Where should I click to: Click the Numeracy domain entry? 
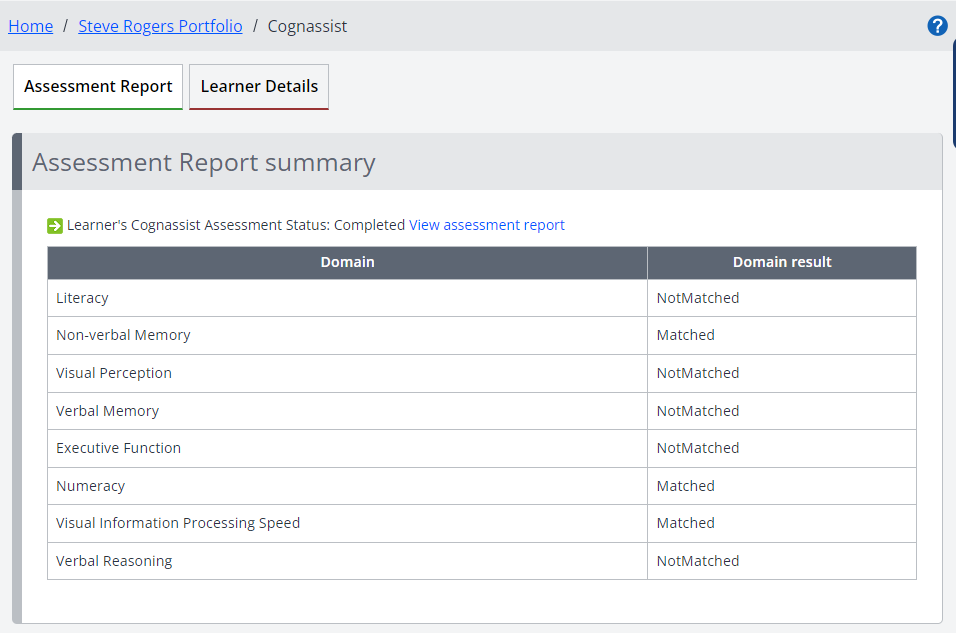90,485
